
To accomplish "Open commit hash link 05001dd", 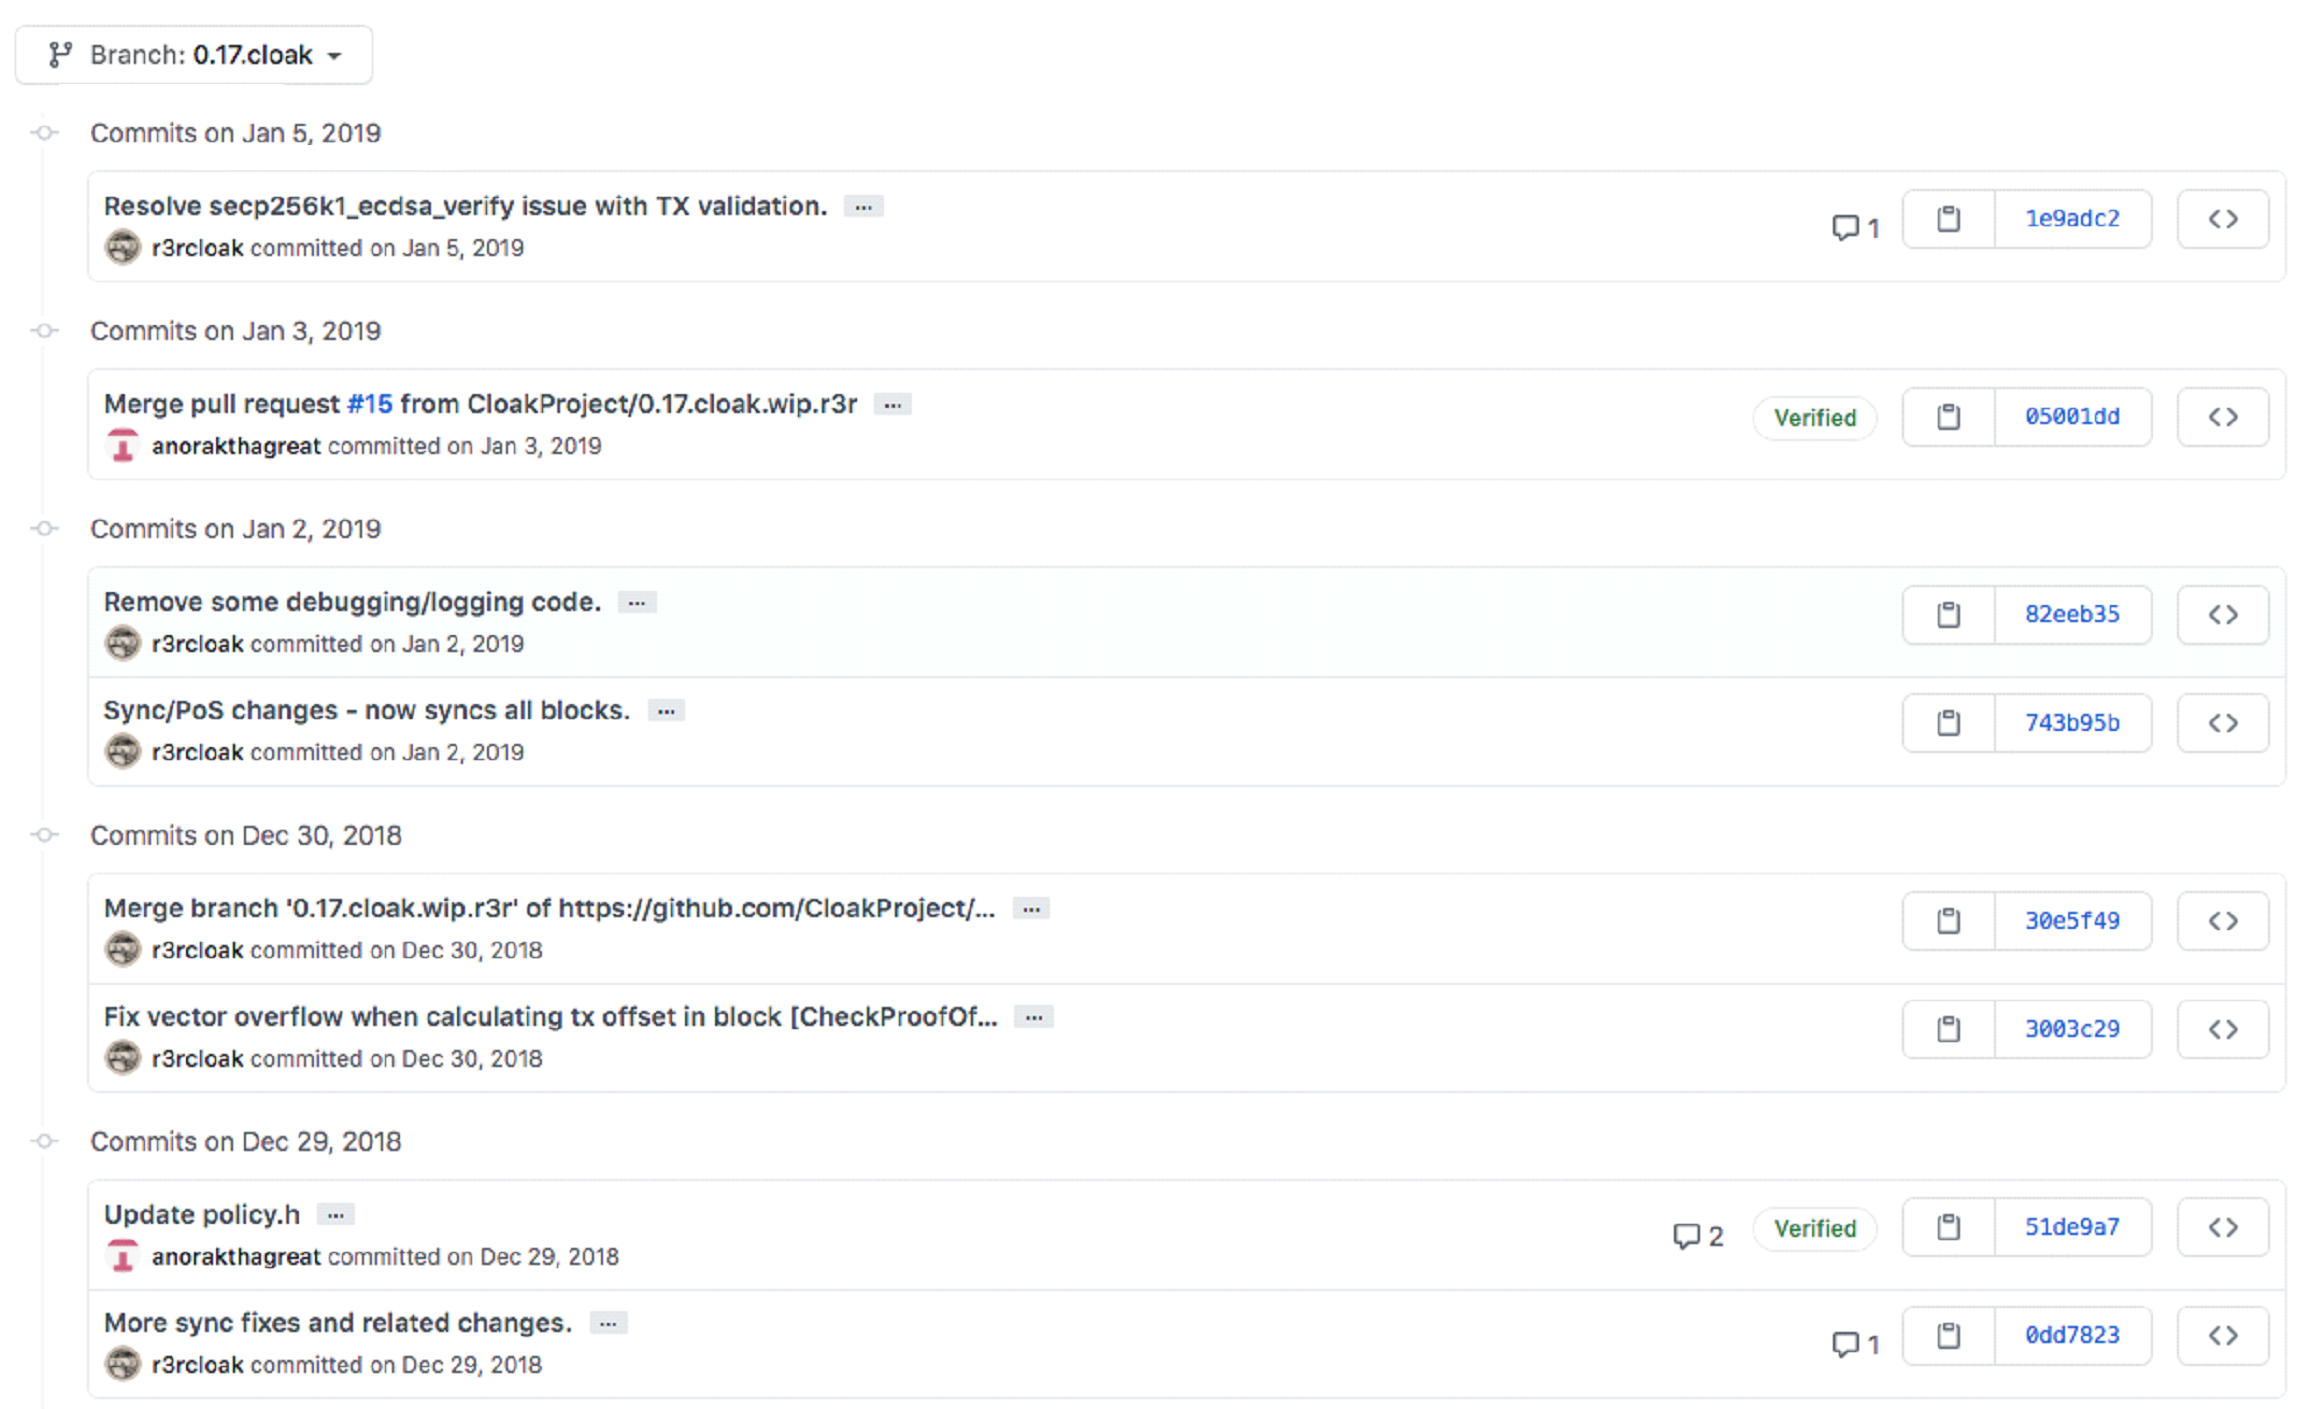I will [x=2072, y=417].
